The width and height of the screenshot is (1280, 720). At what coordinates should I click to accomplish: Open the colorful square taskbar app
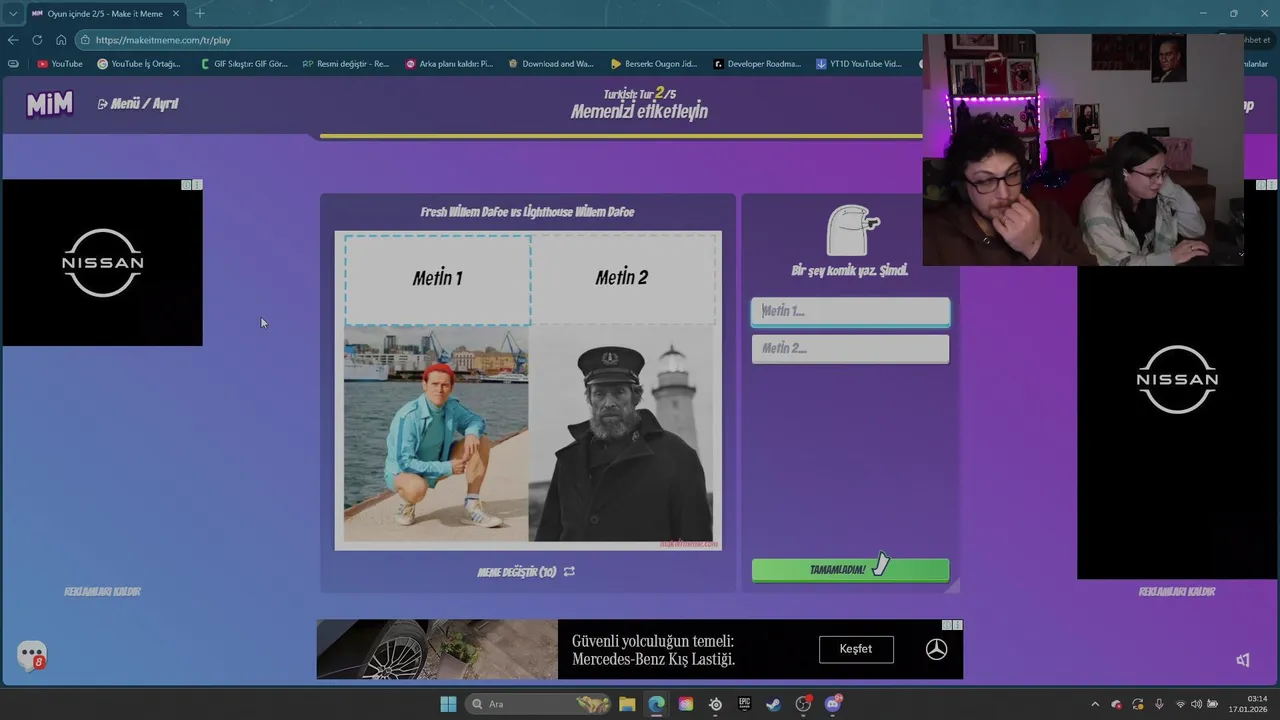685,704
